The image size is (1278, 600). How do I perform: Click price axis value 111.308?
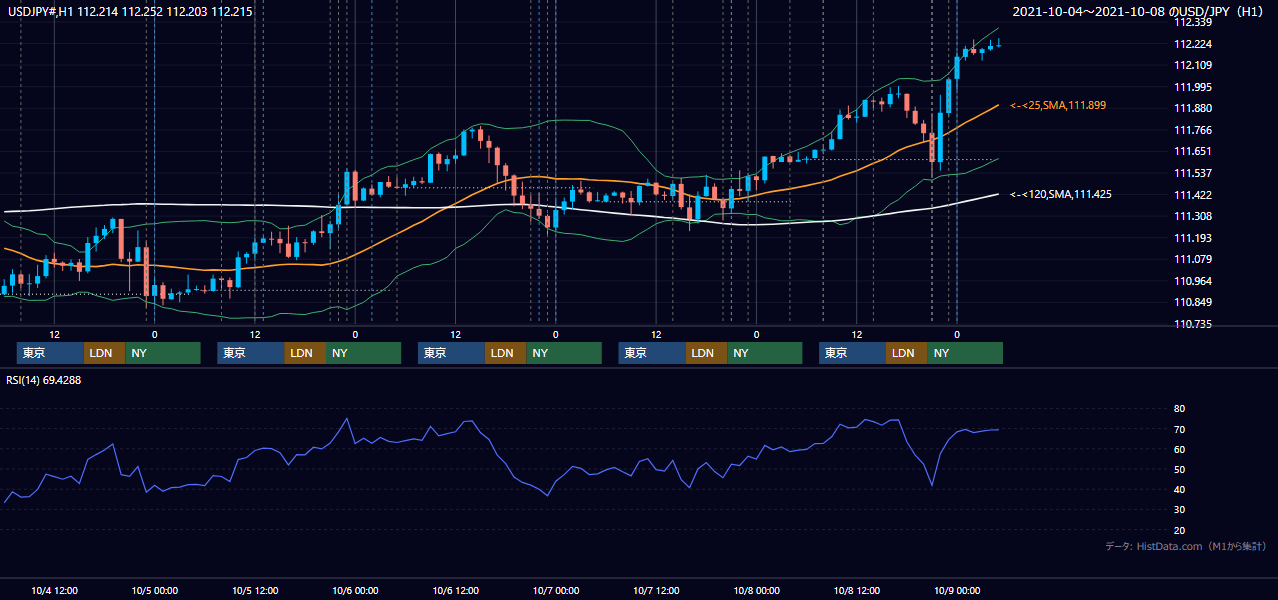1194,216
